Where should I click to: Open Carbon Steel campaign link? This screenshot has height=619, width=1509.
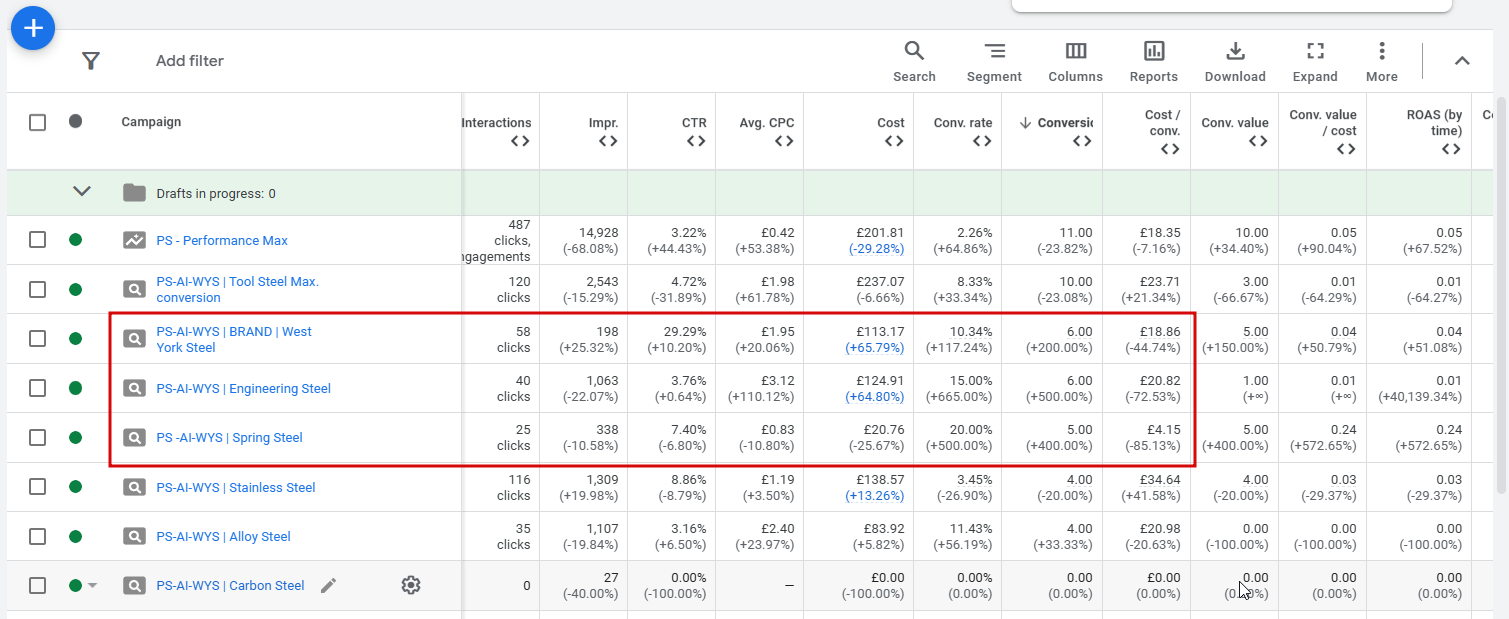point(230,586)
